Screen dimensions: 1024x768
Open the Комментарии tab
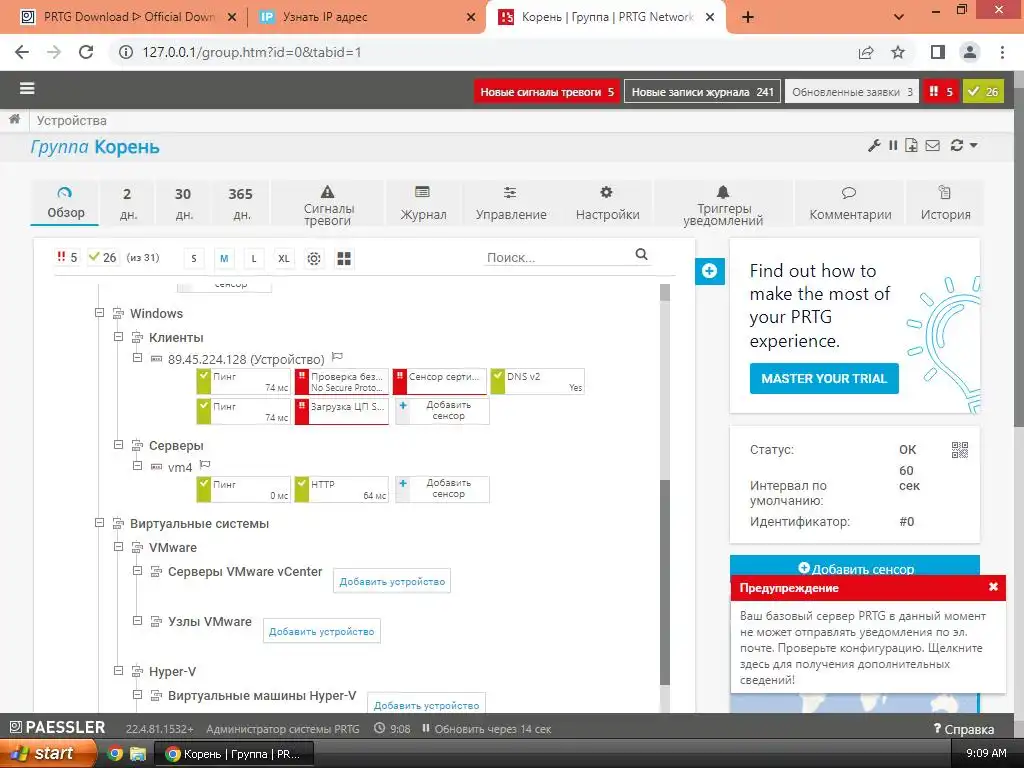point(850,203)
